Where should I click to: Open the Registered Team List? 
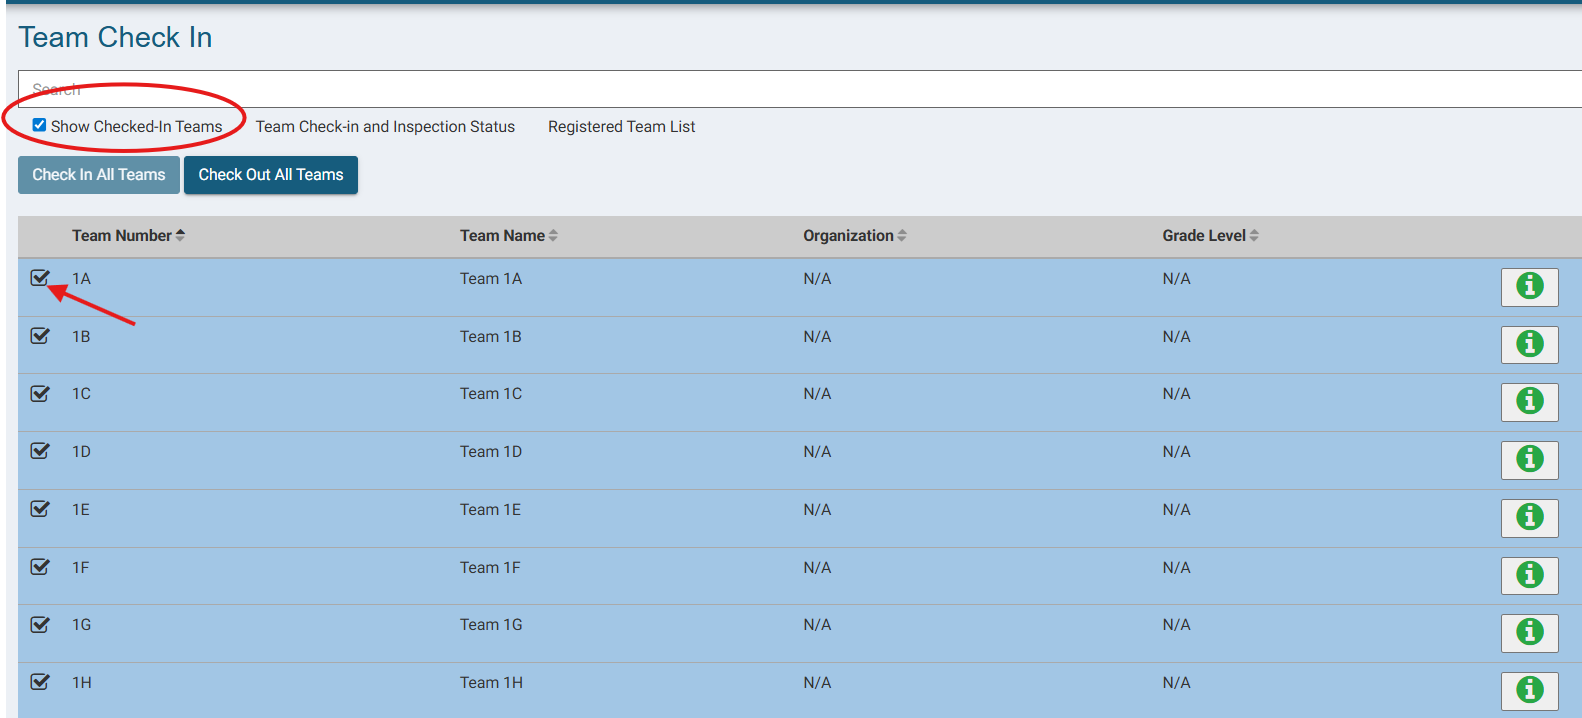(x=621, y=127)
